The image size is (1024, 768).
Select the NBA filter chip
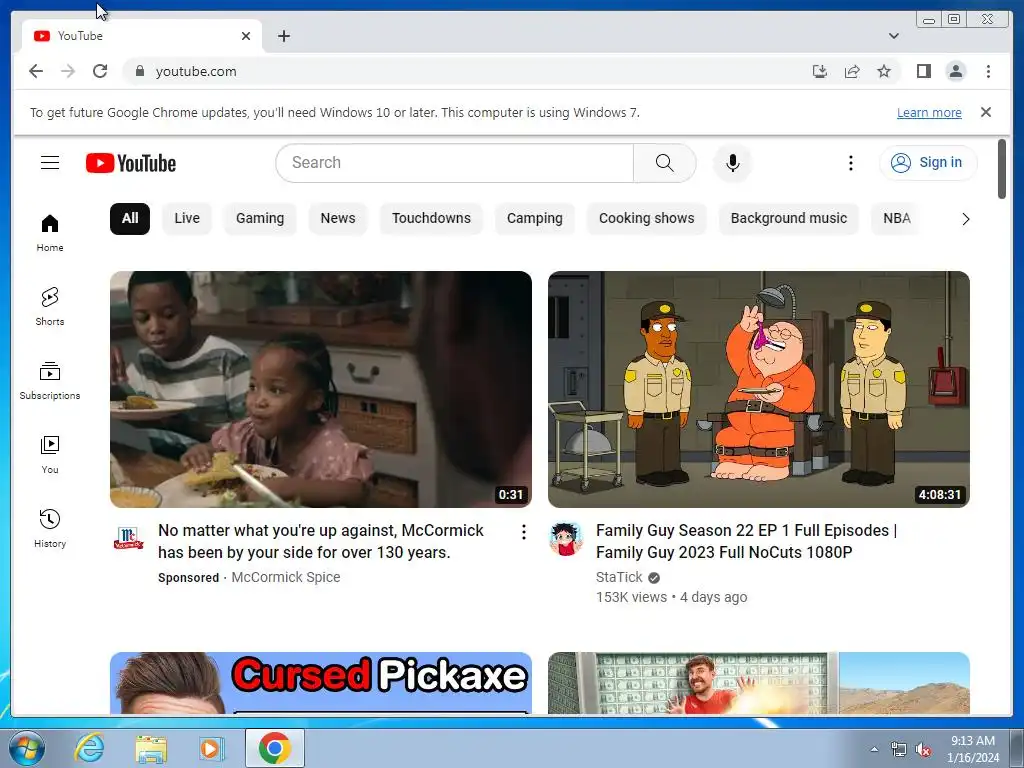point(897,218)
